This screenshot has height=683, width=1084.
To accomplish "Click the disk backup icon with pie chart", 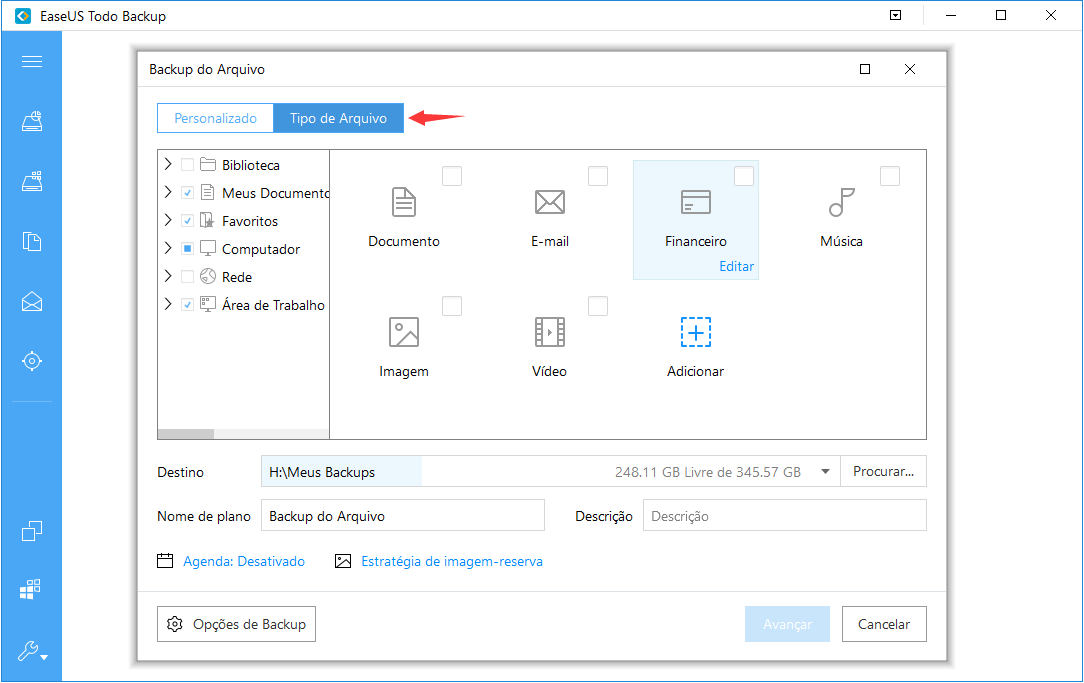I will coord(32,121).
